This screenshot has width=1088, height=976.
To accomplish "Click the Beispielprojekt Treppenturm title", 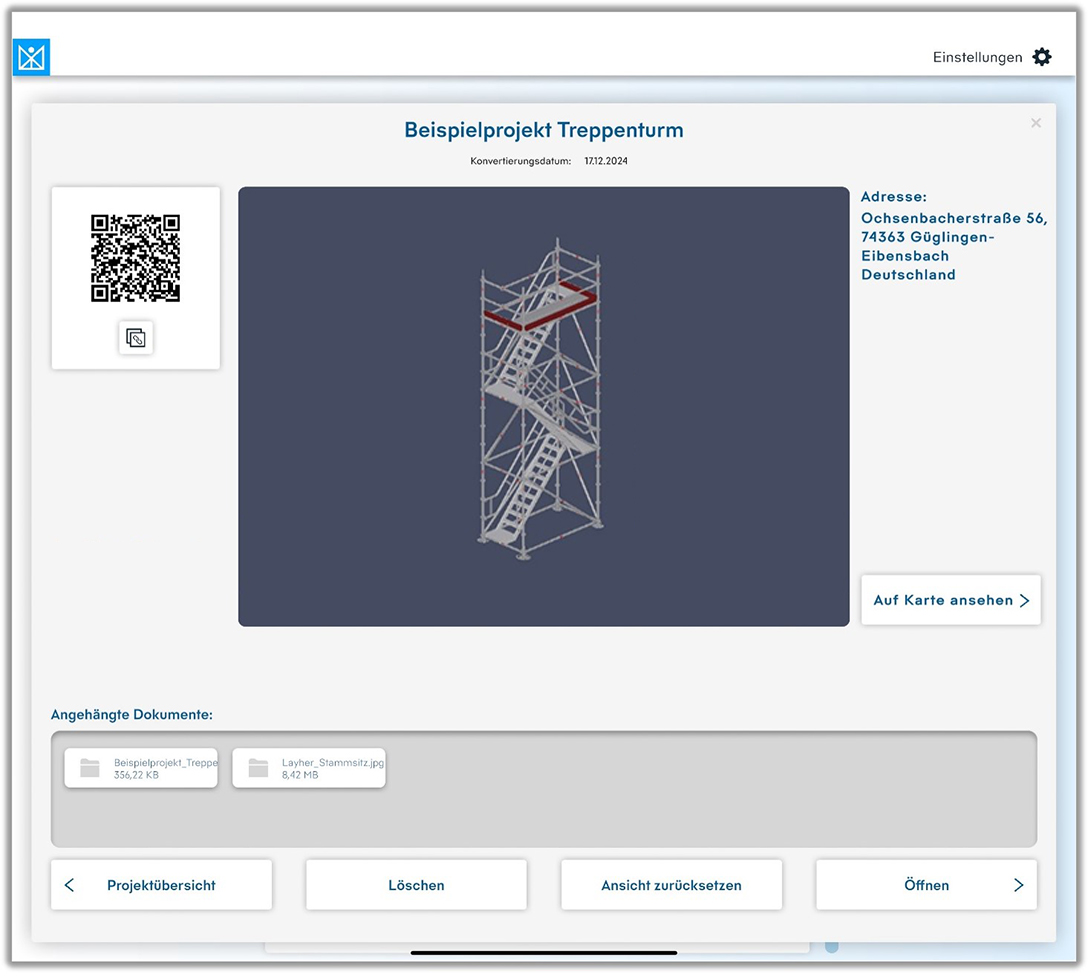I will click(x=543, y=130).
